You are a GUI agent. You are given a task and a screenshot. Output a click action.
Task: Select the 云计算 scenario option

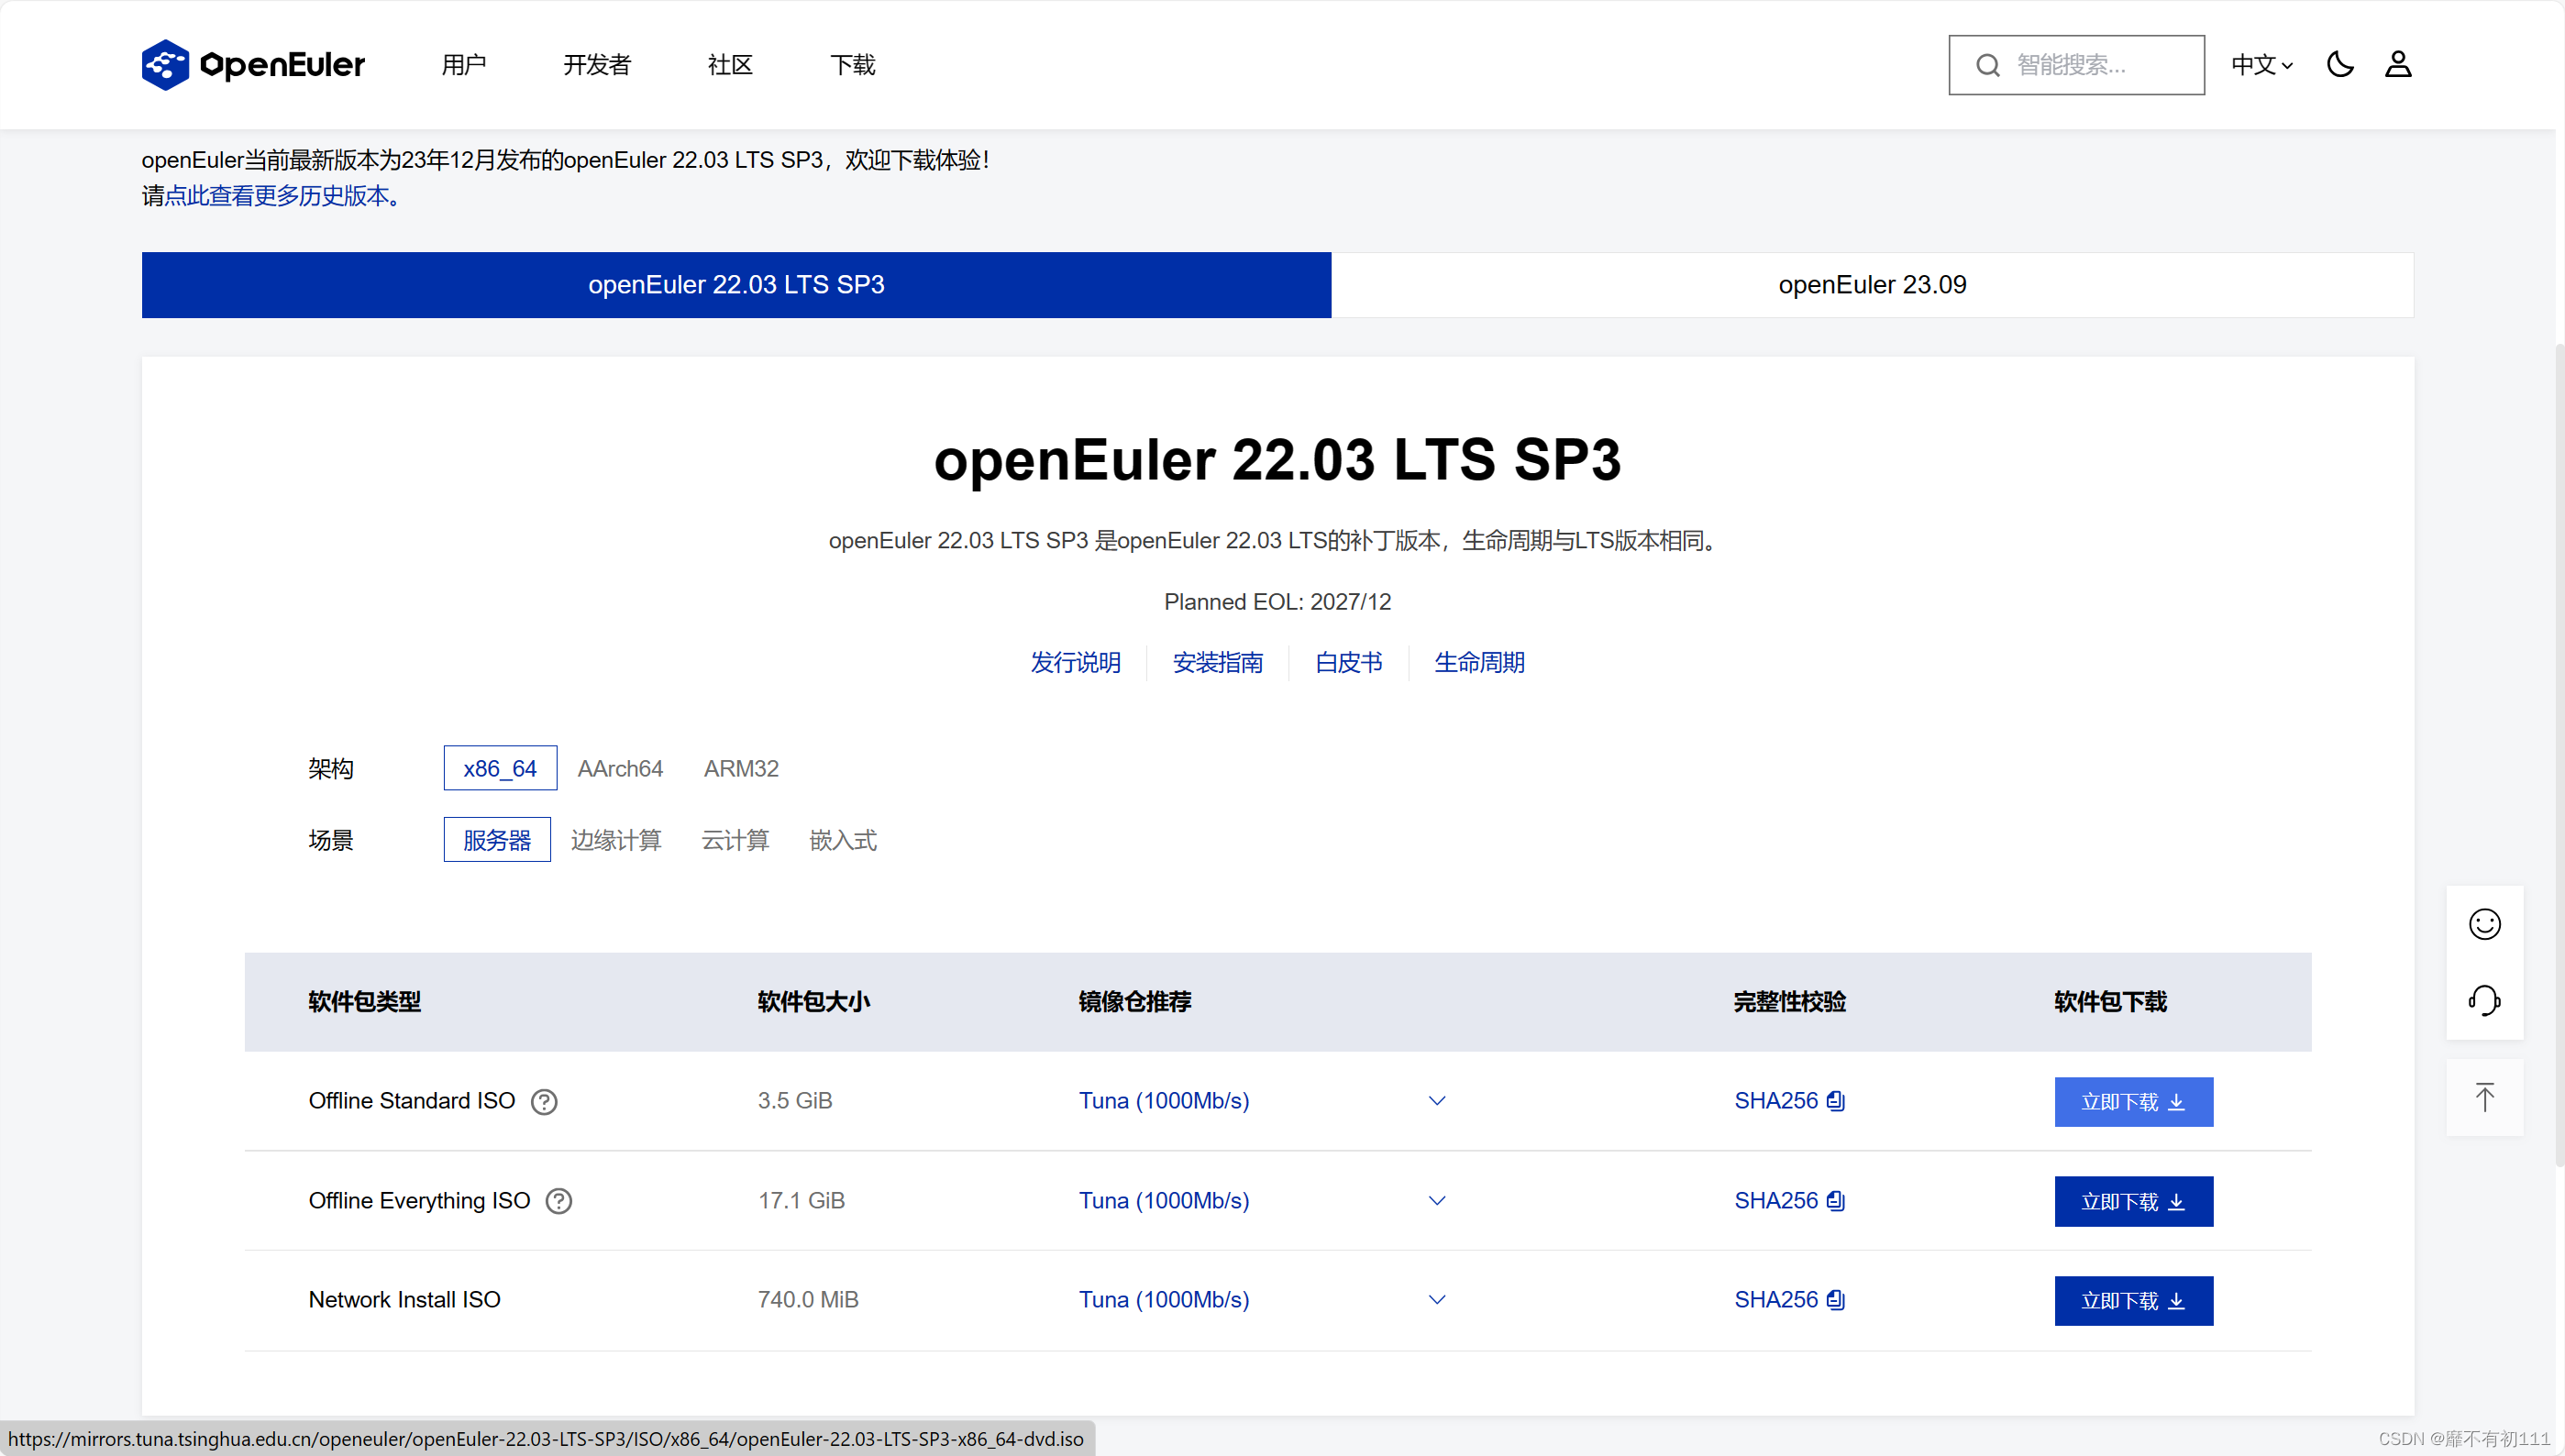(x=735, y=841)
